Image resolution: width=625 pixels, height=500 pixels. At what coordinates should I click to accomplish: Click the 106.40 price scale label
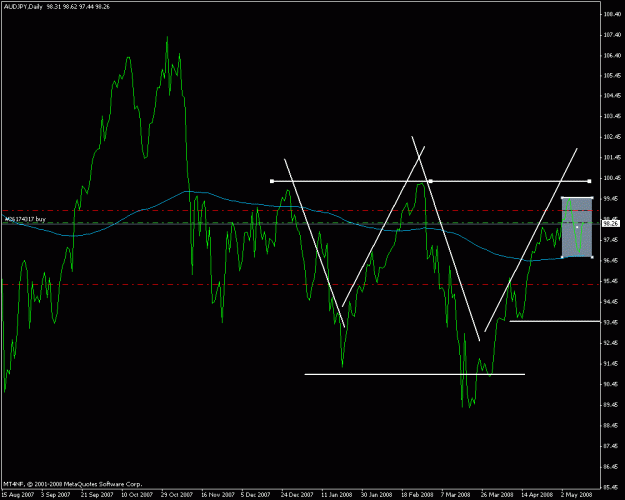[x=612, y=55]
